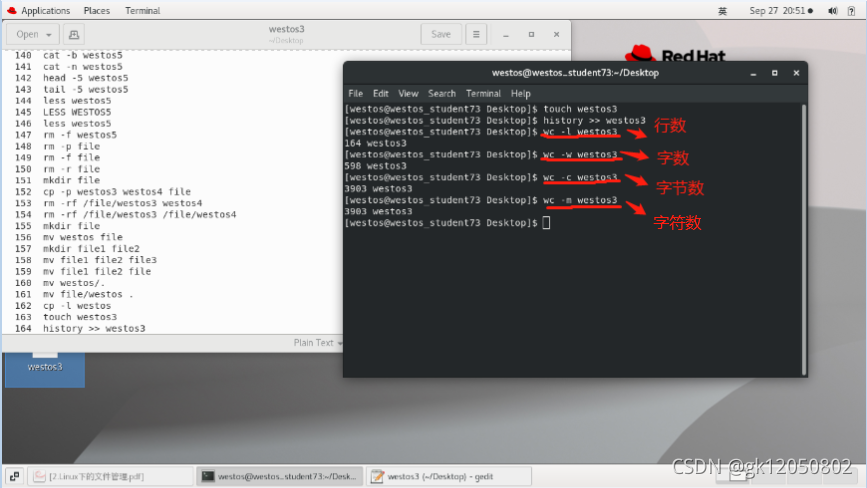Click the terminal icon in taskbar
This screenshot has height=488, width=867.
[x=208, y=476]
